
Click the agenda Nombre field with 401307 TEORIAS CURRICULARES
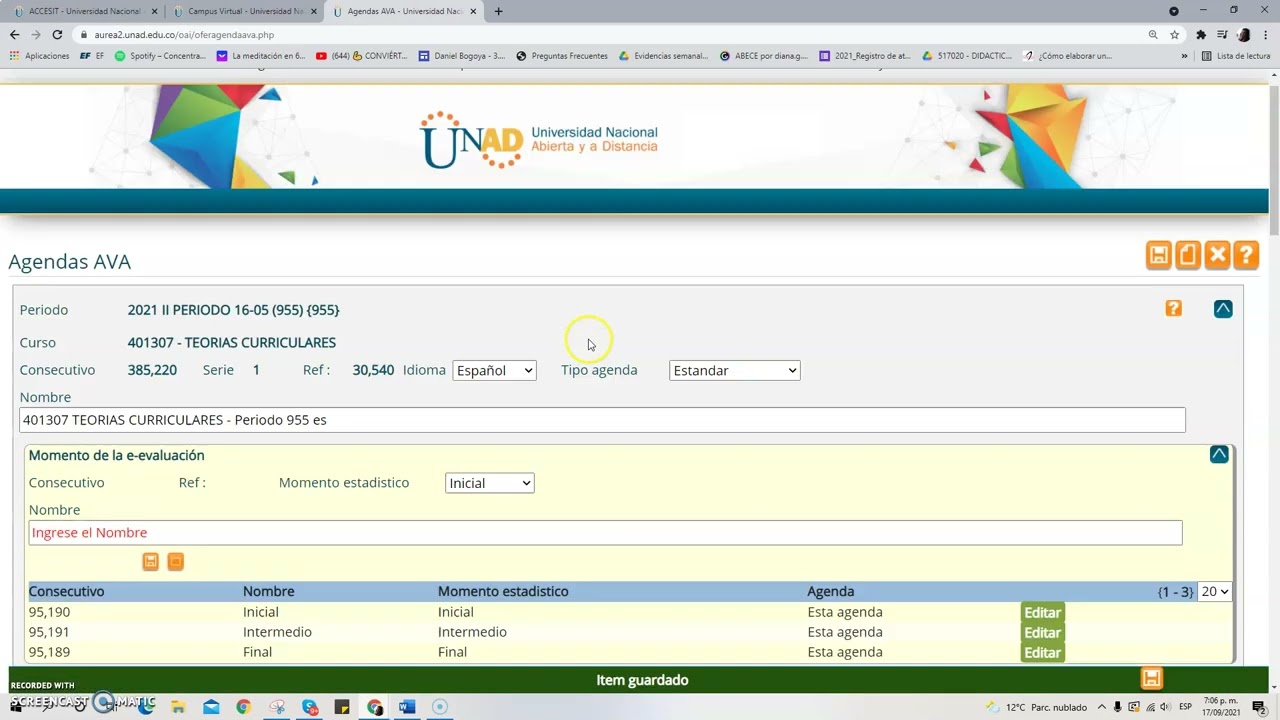click(602, 420)
